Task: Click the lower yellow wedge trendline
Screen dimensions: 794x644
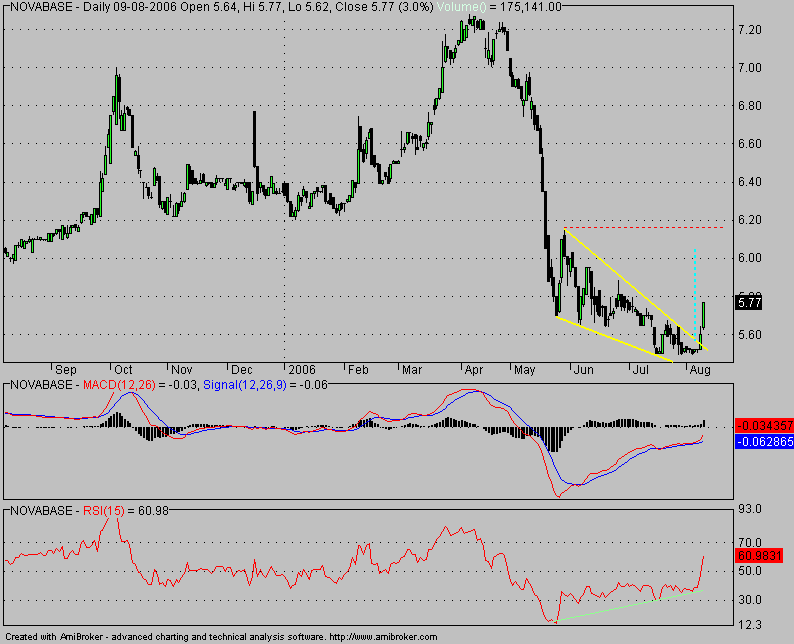Action: tap(614, 339)
